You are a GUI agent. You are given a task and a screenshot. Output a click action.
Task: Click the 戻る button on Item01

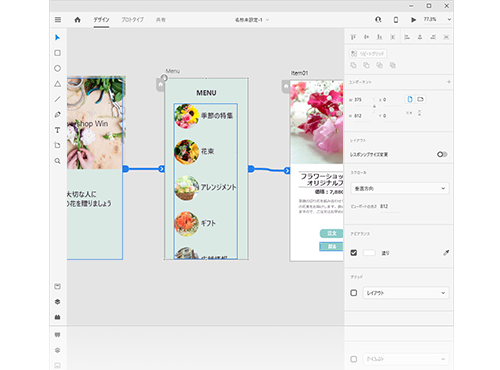coord(331,247)
